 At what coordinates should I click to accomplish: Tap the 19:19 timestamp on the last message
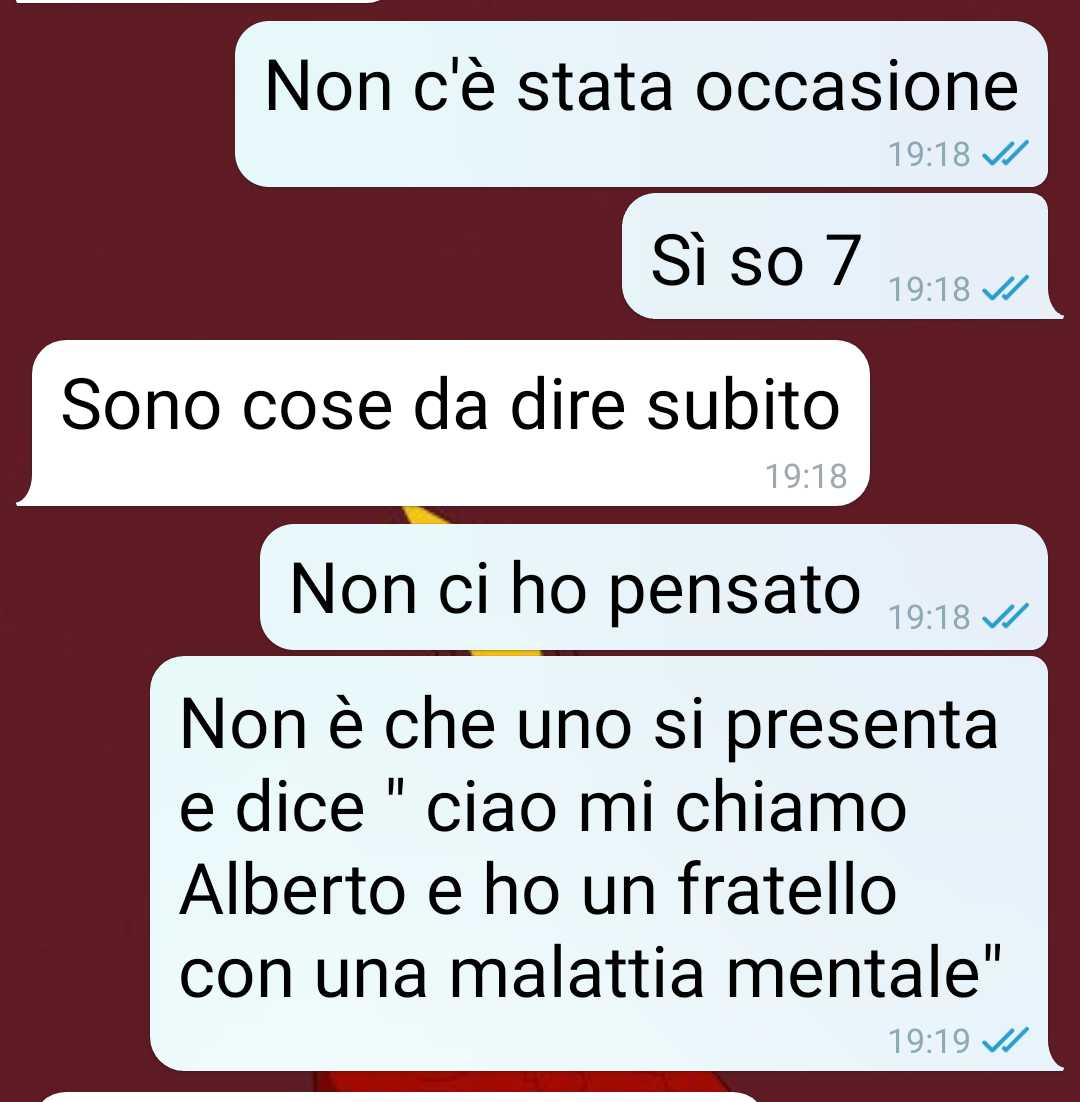pyautogui.click(x=928, y=1042)
